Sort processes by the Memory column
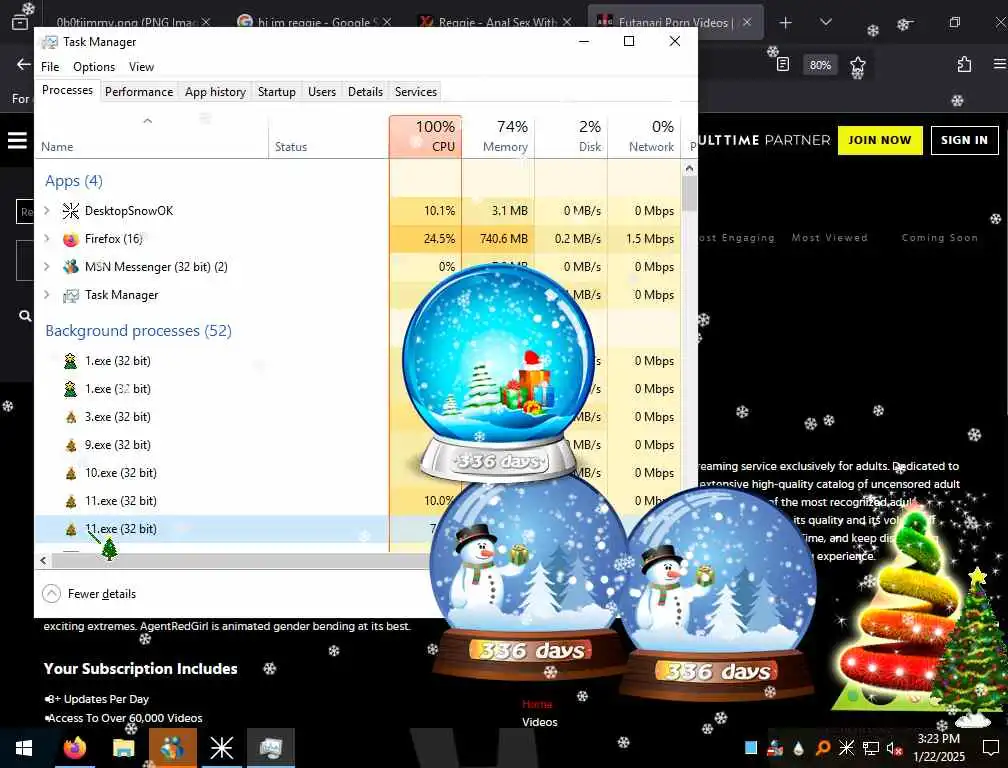1008x768 pixels. pyautogui.click(x=498, y=136)
